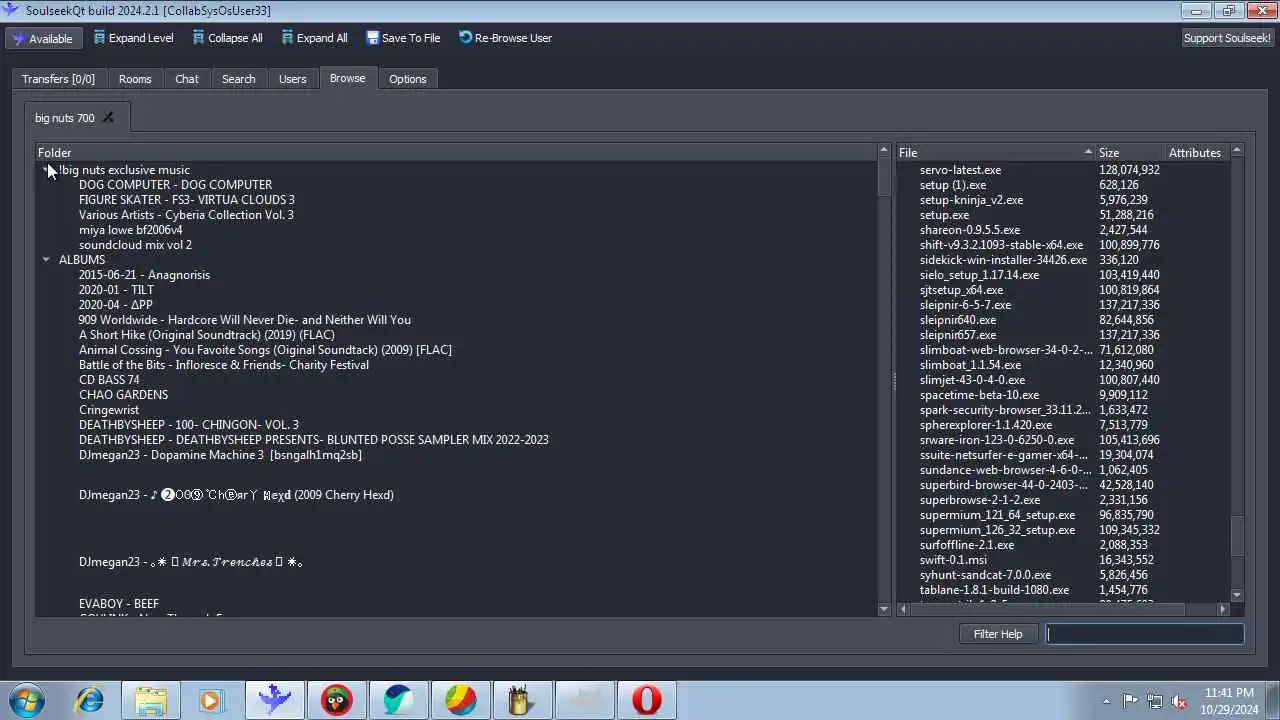Click the file list horizontal scrollbar

coord(1064,608)
